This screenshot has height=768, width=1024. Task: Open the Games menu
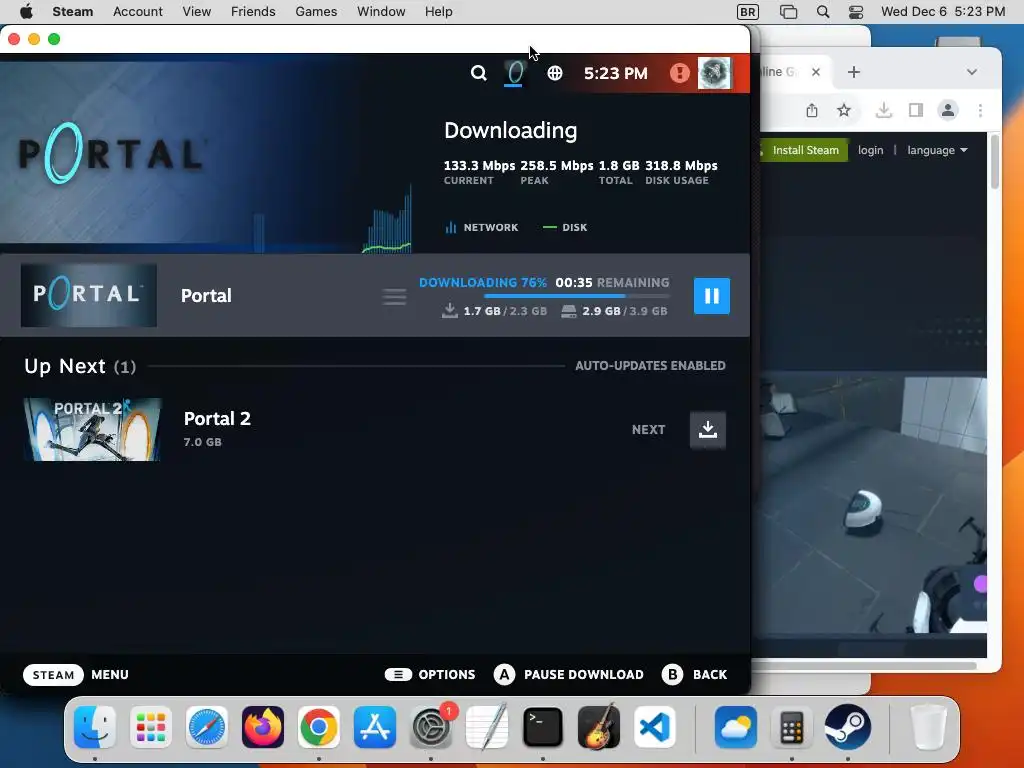point(316,12)
